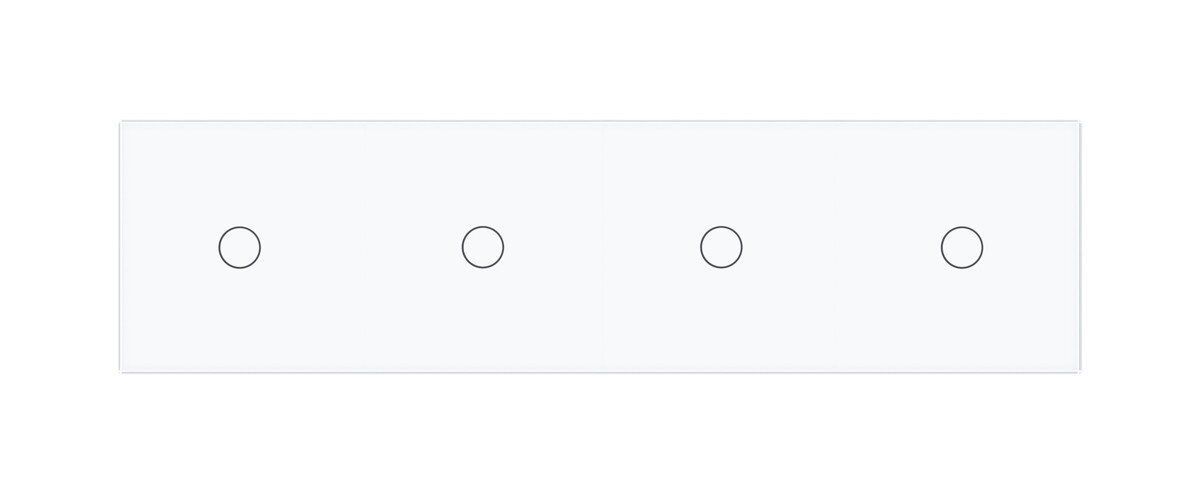The height and width of the screenshot is (494, 1200).
Task: Toggle the second touch circle from left
Action: (x=482, y=247)
